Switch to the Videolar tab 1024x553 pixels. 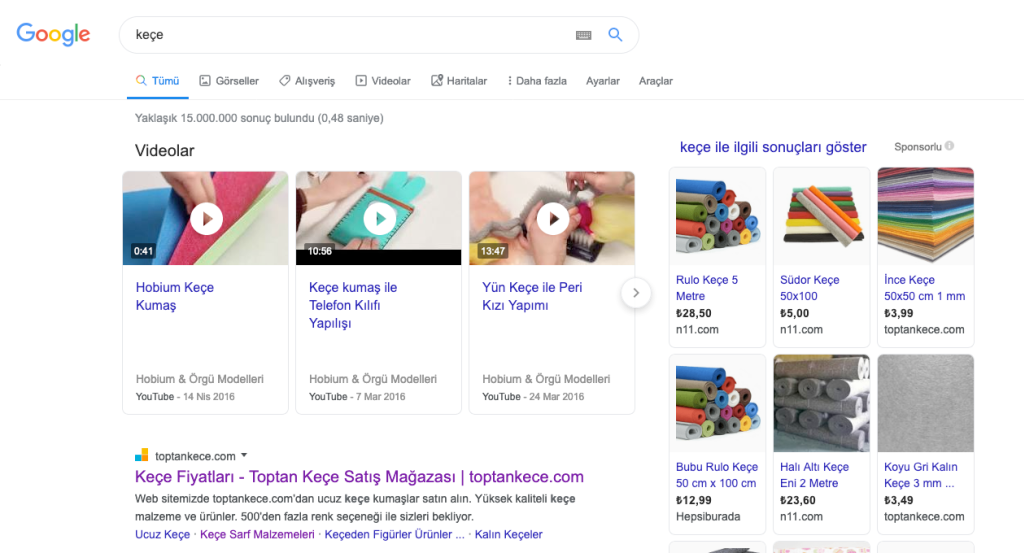click(x=383, y=81)
